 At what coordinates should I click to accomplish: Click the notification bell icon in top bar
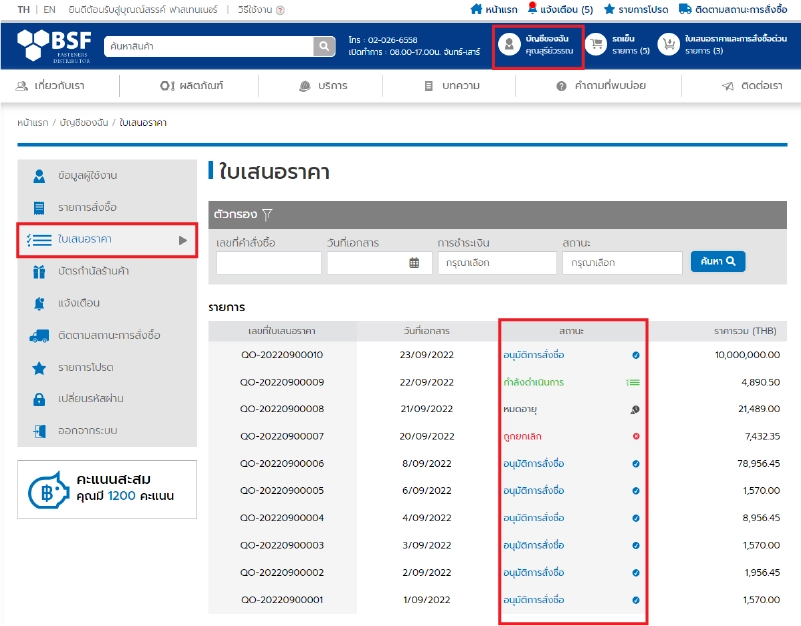point(532,9)
